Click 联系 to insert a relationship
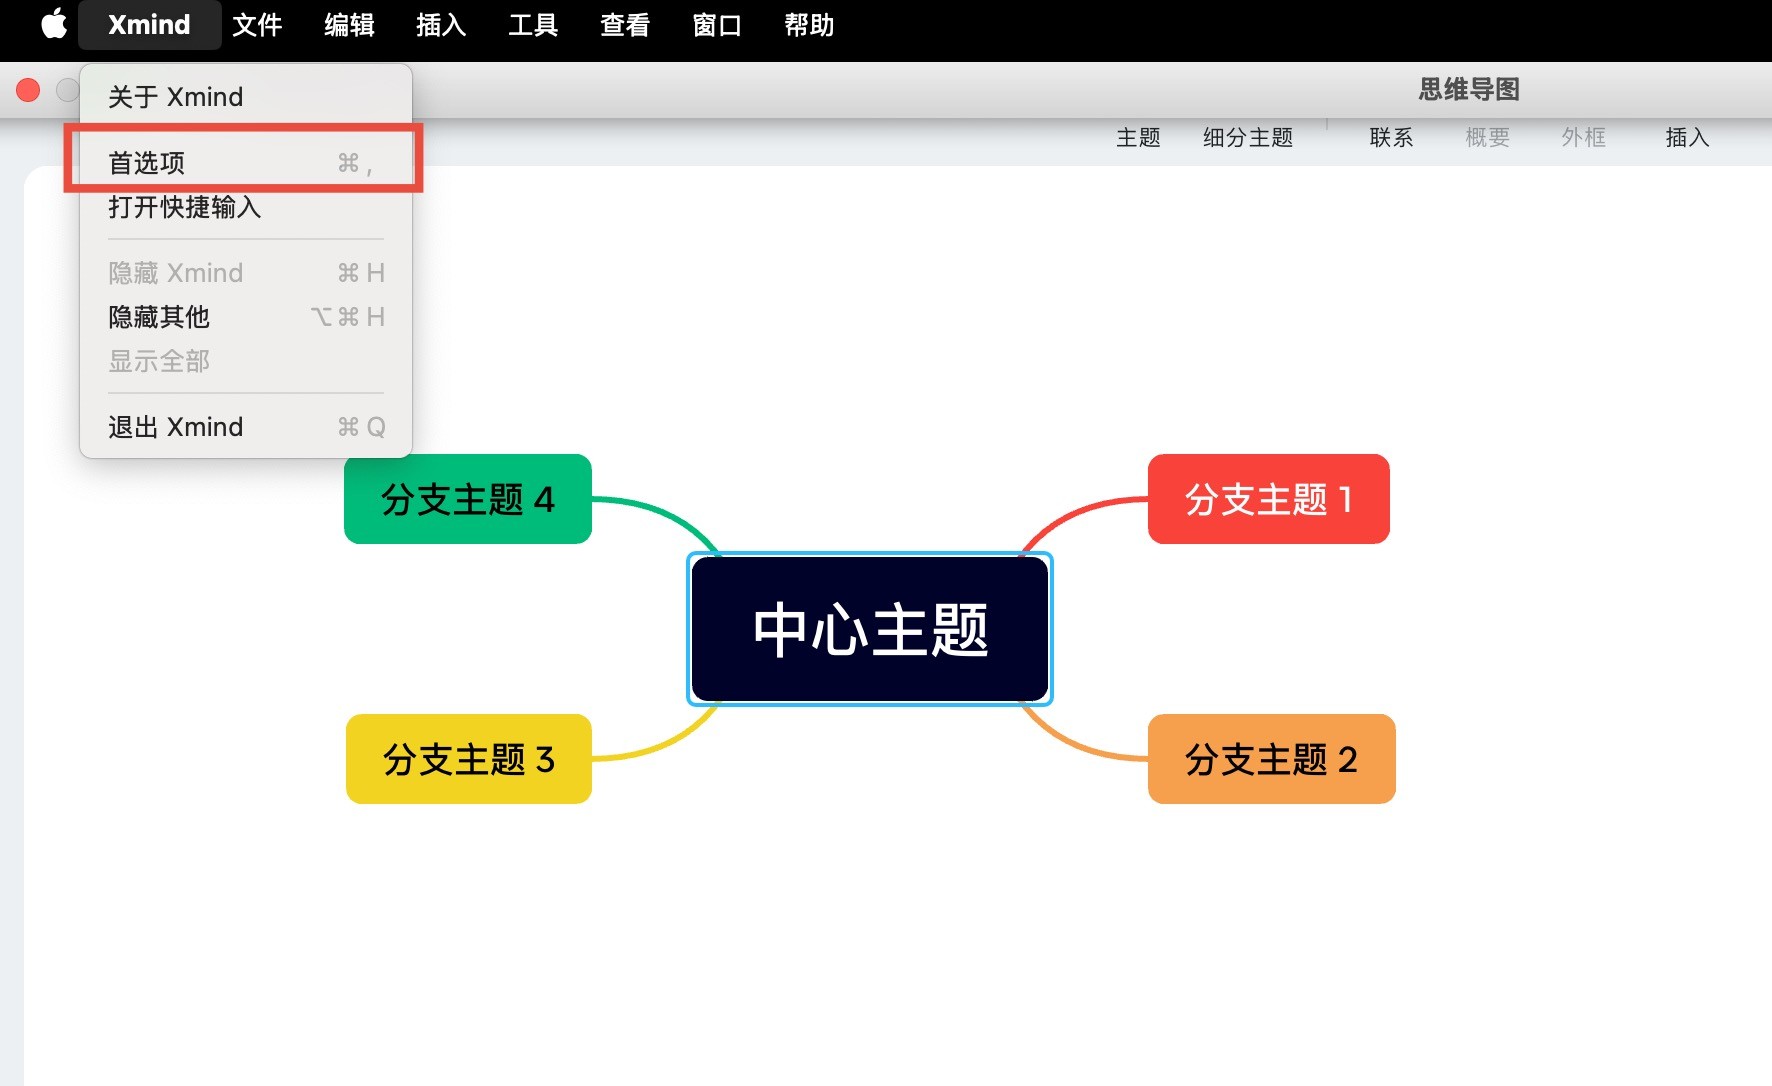 click(1391, 138)
